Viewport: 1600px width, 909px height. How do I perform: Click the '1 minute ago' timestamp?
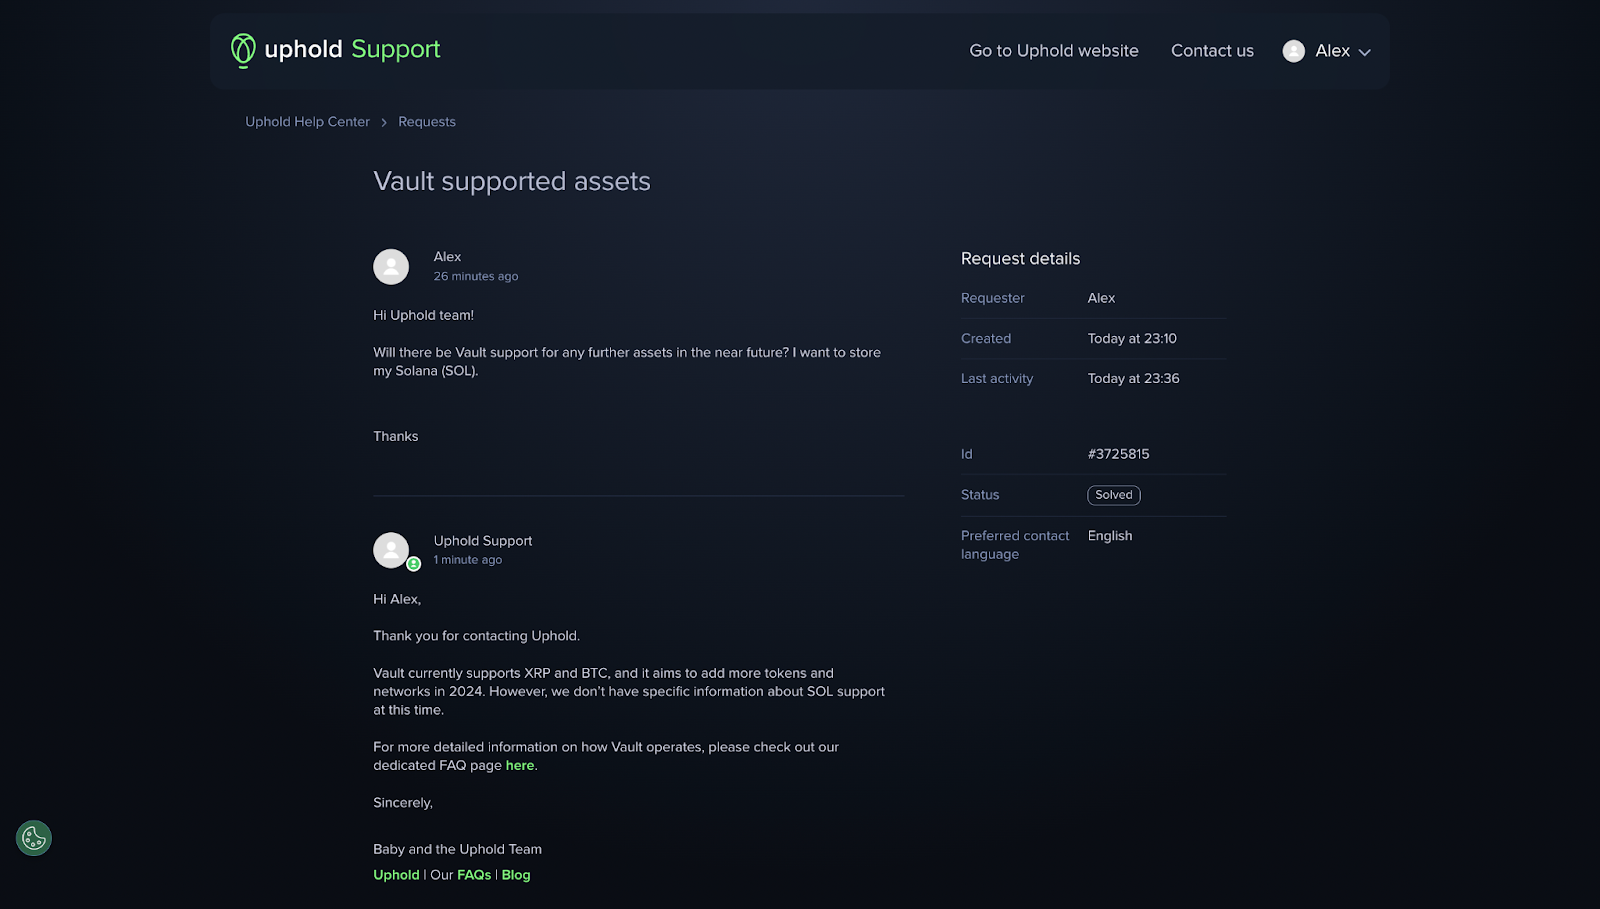pos(468,560)
